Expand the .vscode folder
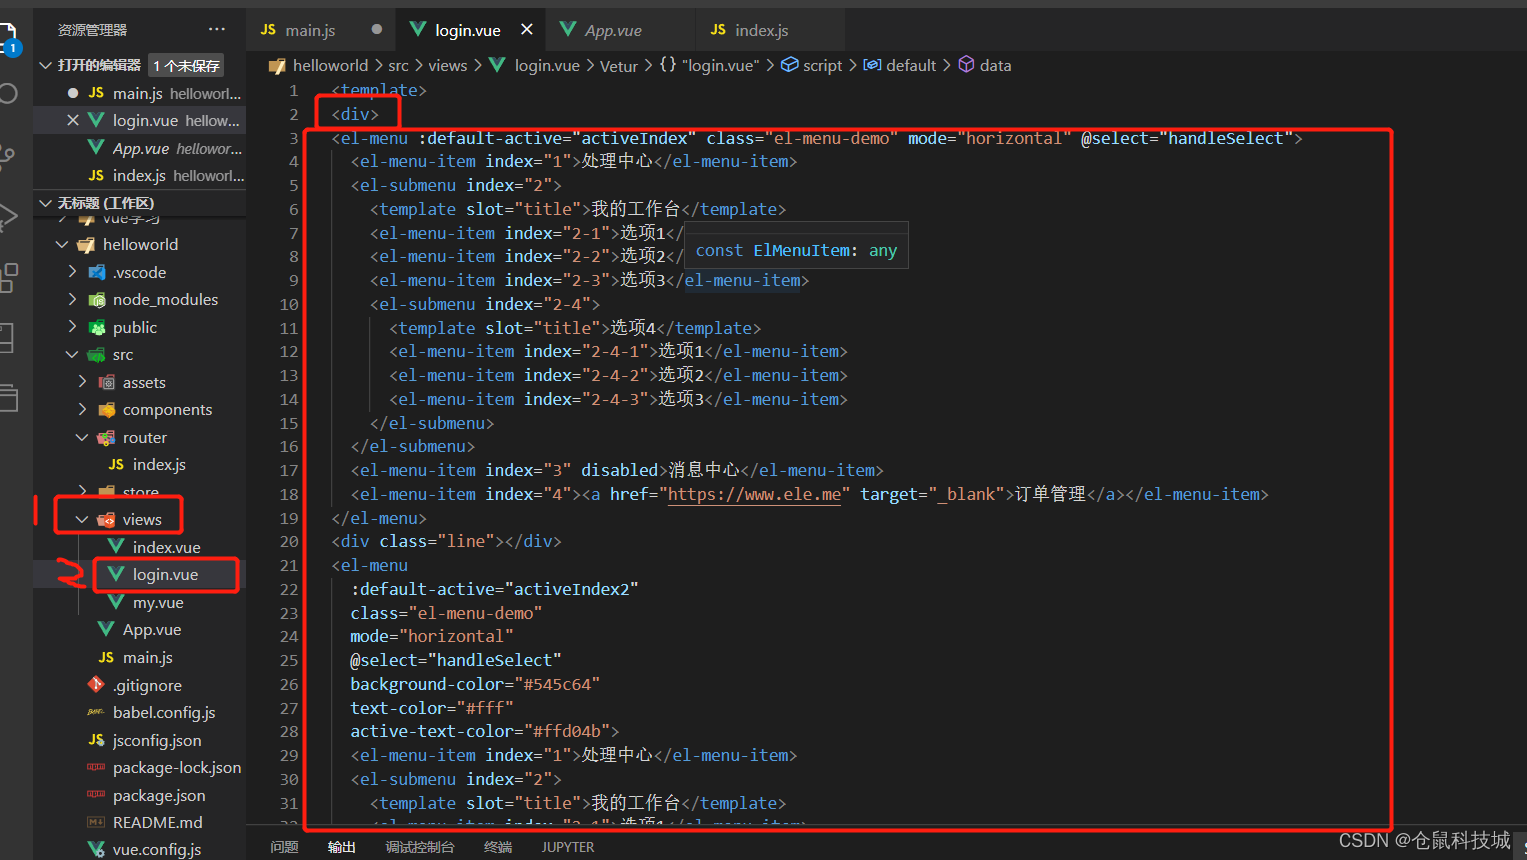This screenshot has height=860, width=1527. point(72,272)
